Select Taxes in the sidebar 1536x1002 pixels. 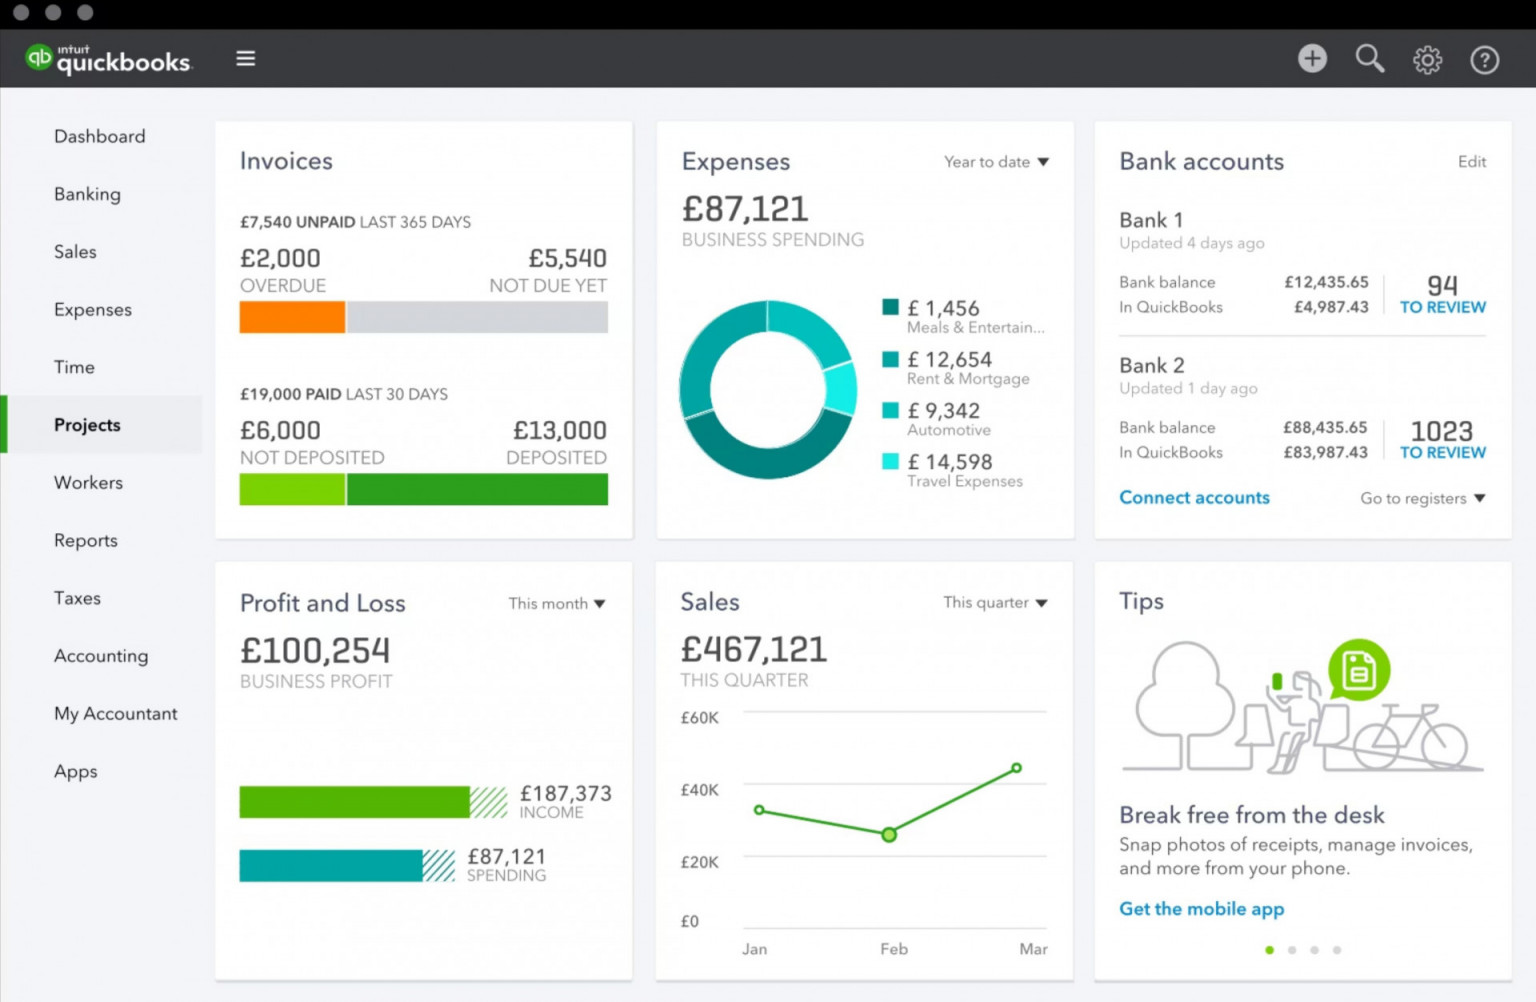(x=77, y=598)
